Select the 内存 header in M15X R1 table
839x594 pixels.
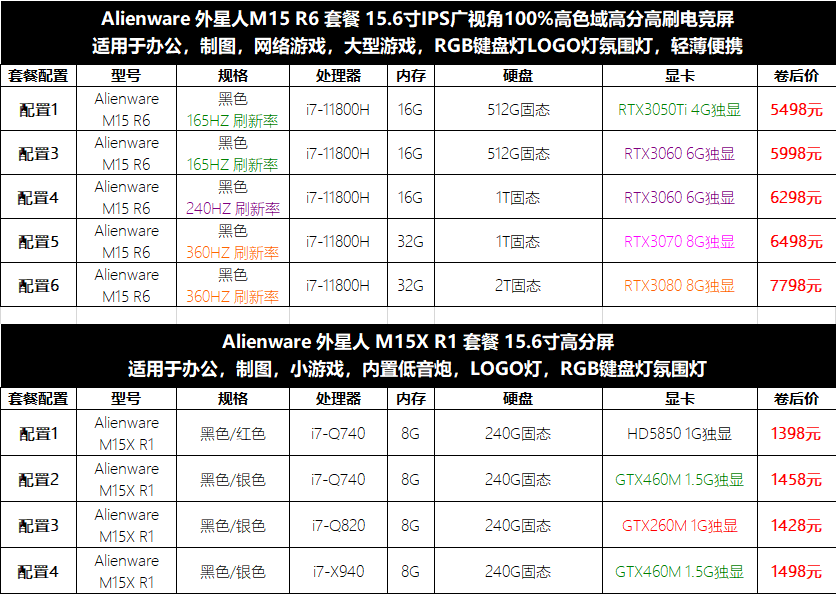411,399
